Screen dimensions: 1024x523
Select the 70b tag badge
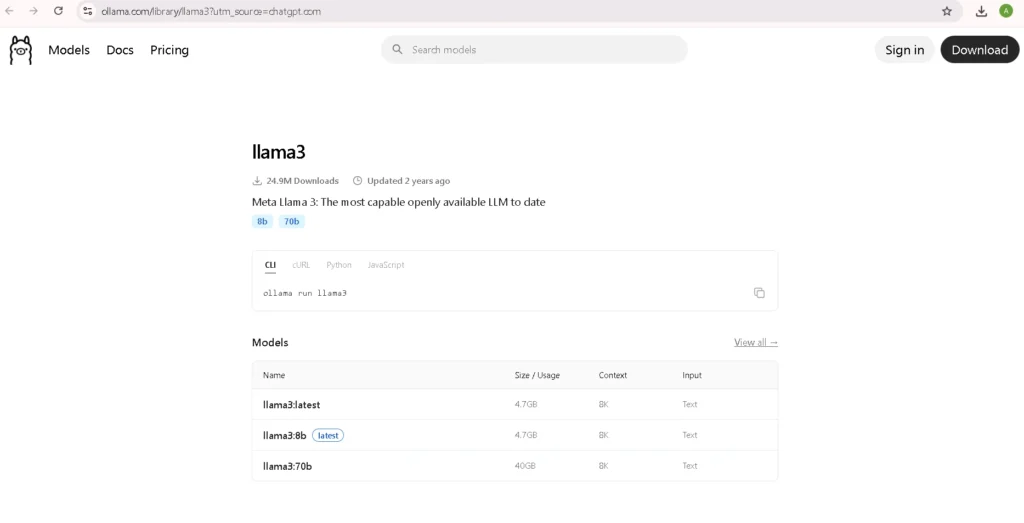click(x=291, y=221)
